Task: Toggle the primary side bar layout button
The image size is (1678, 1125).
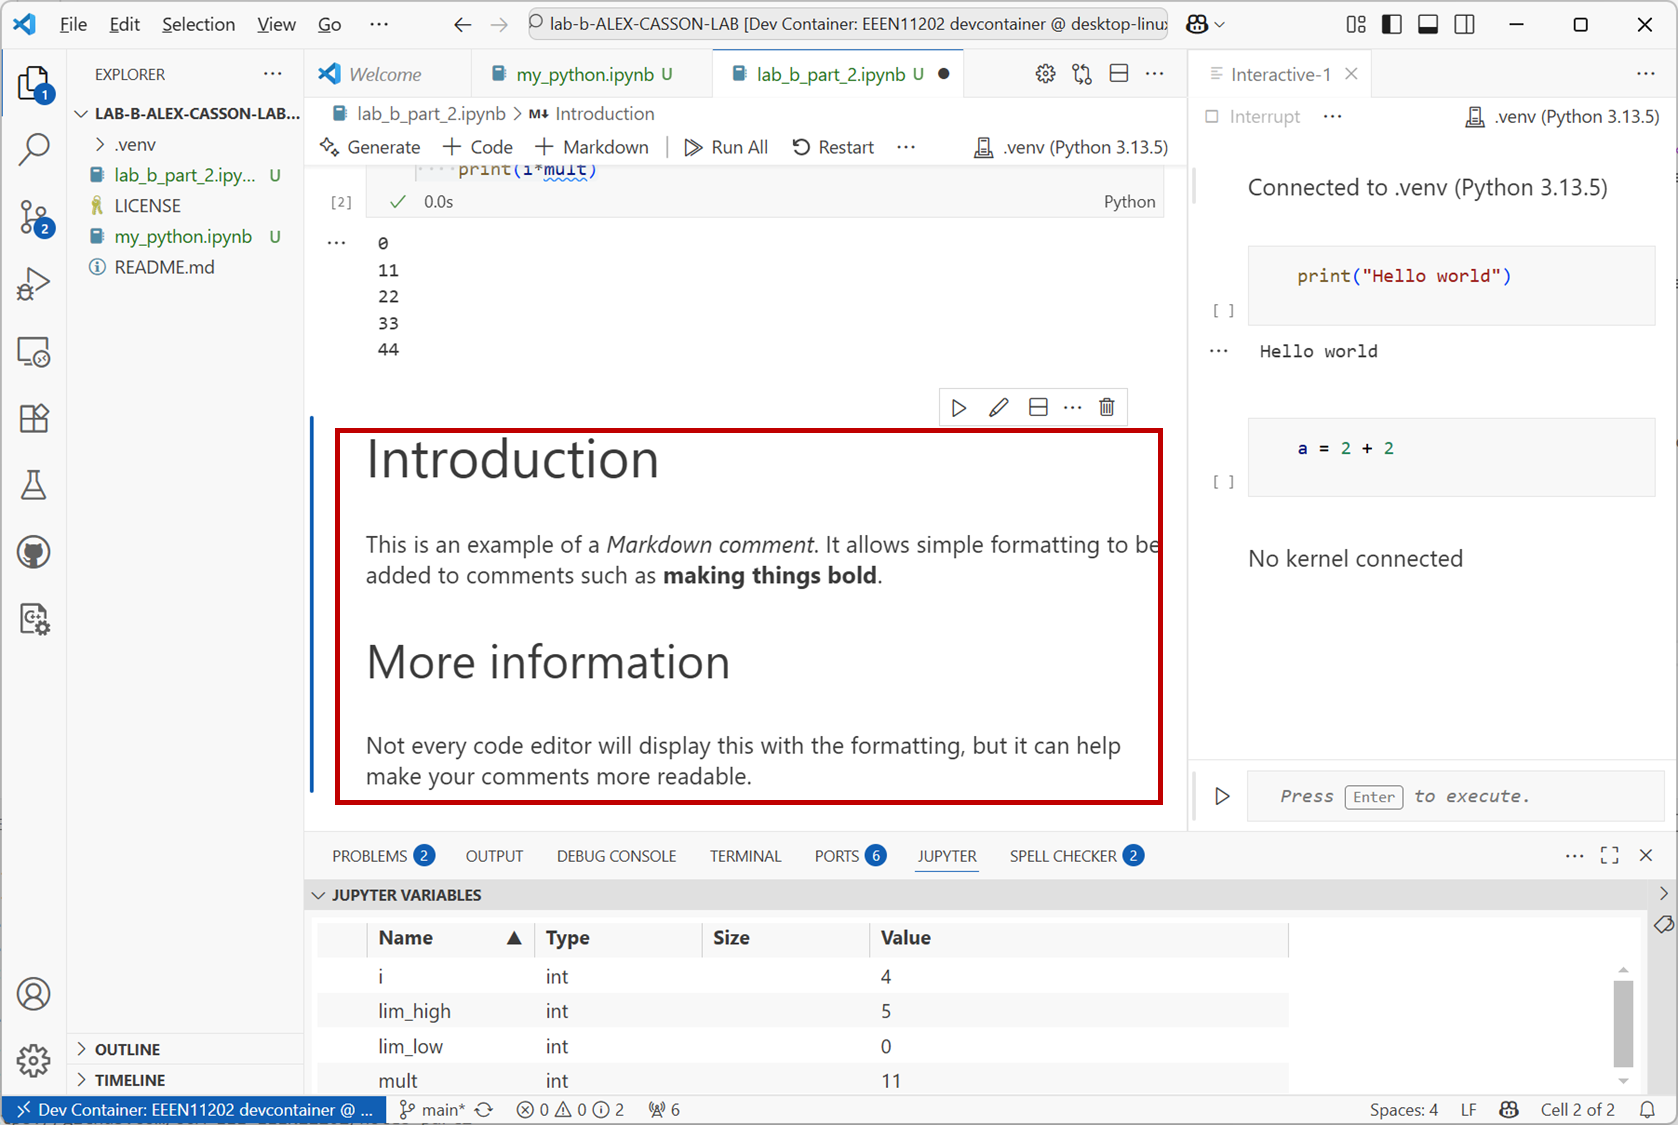Action: coord(1391,24)
